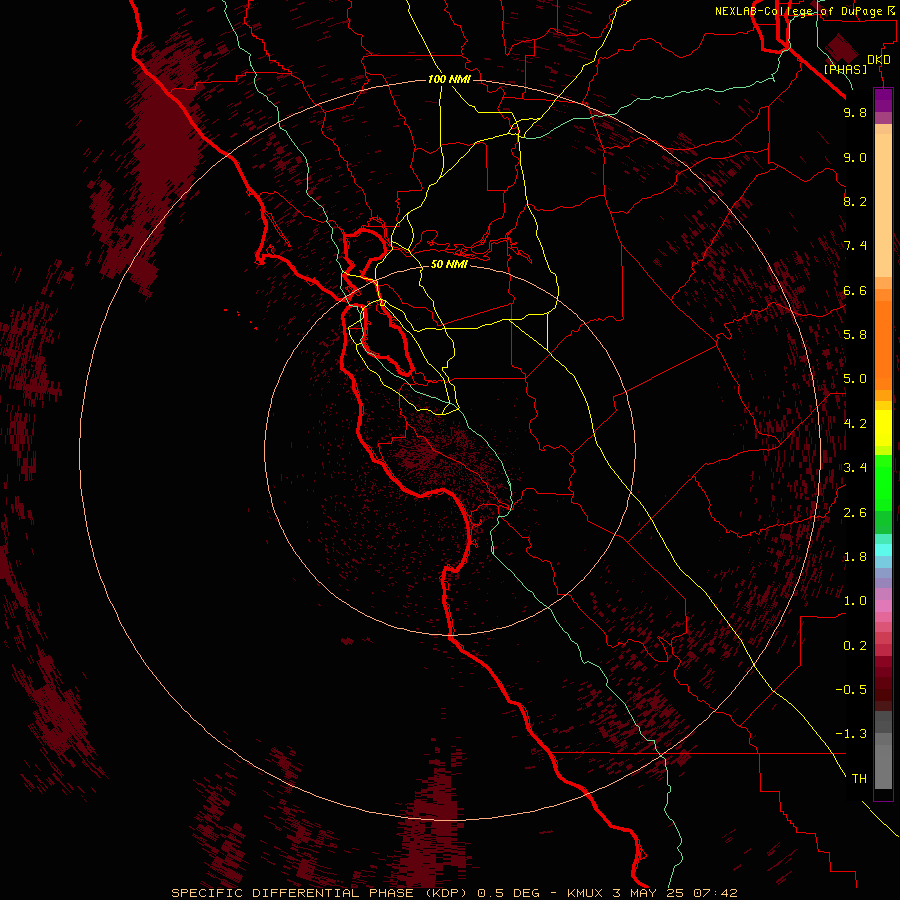Click the 8.2 value on color scale
Viewport: 900px width, 900px height.
point(855,201)
